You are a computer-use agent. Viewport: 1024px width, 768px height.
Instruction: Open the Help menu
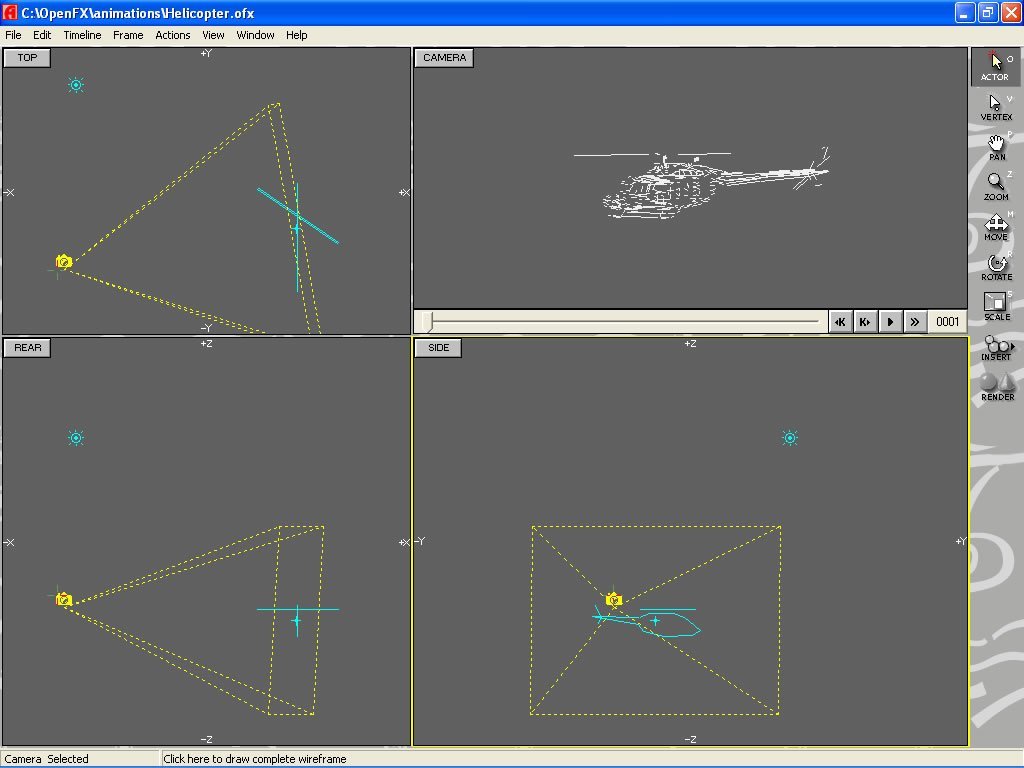point(296,35)
